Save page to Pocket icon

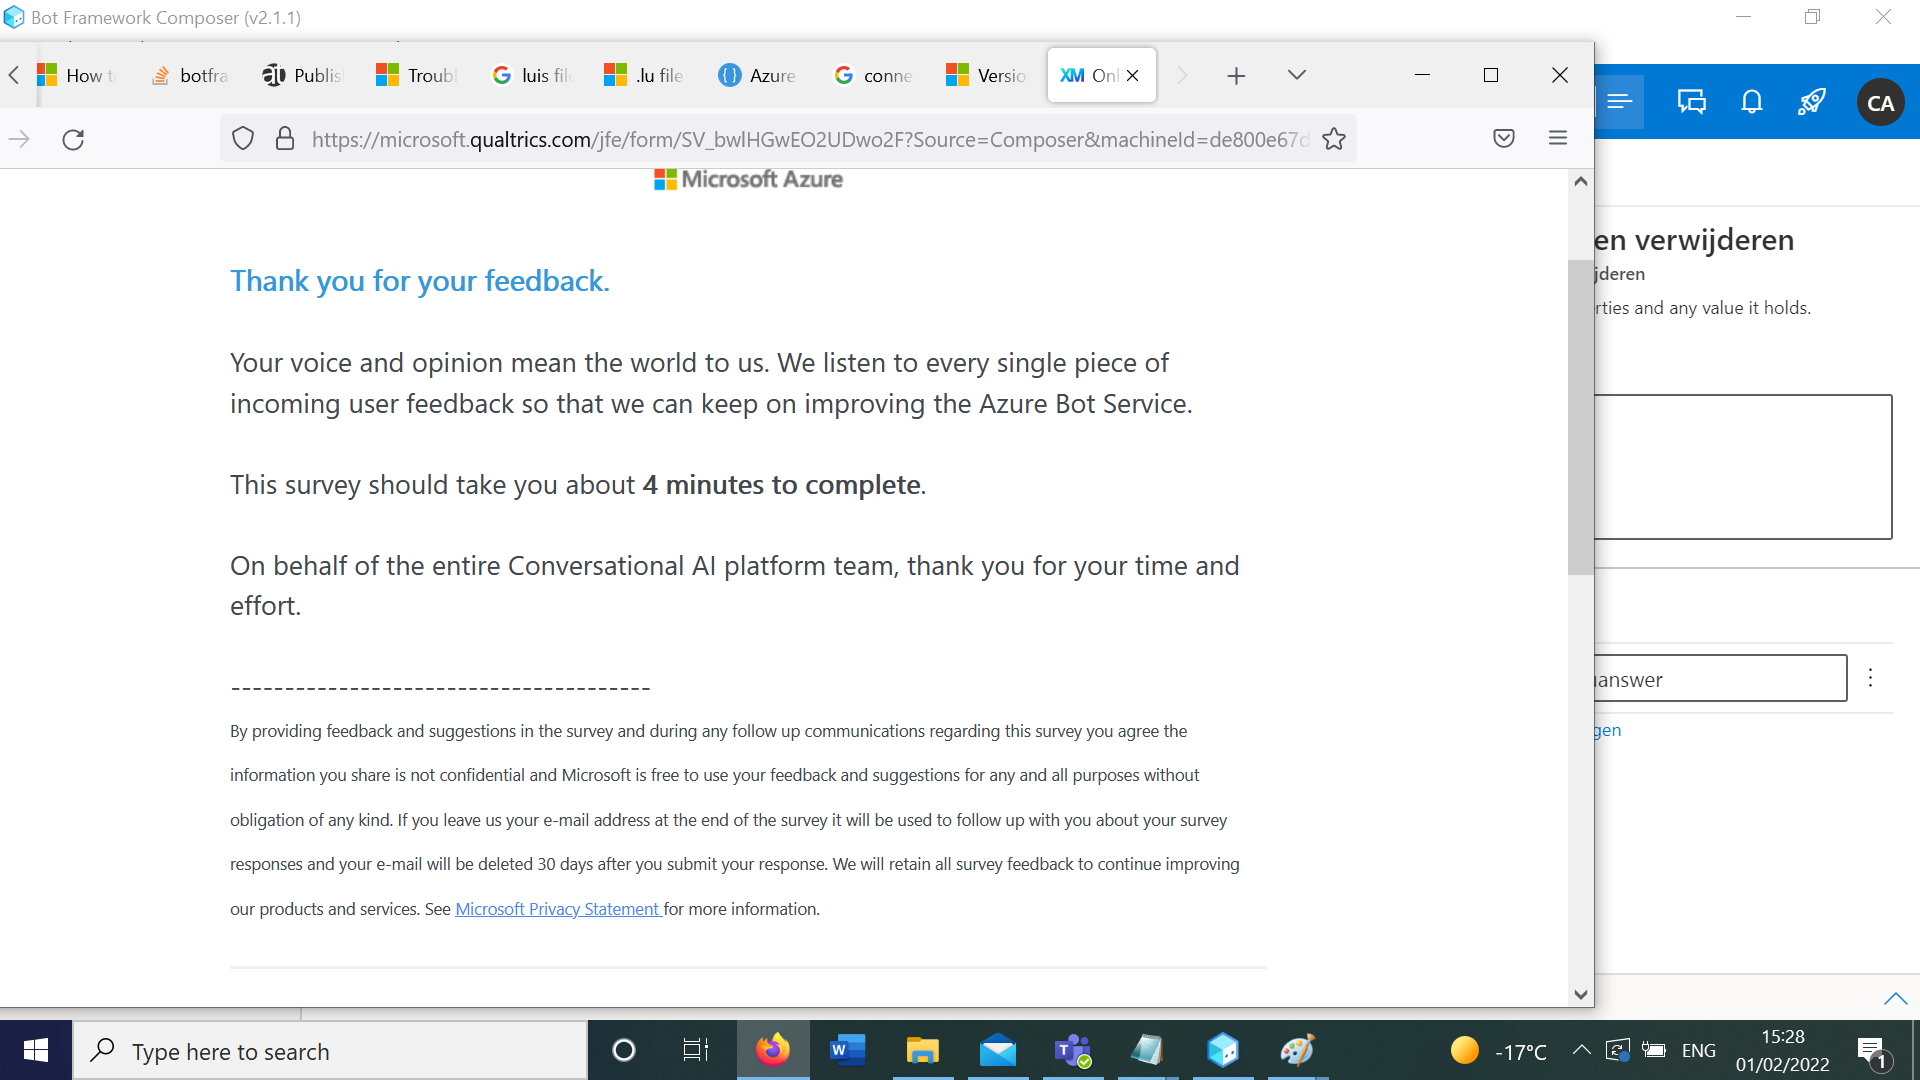1504,138
